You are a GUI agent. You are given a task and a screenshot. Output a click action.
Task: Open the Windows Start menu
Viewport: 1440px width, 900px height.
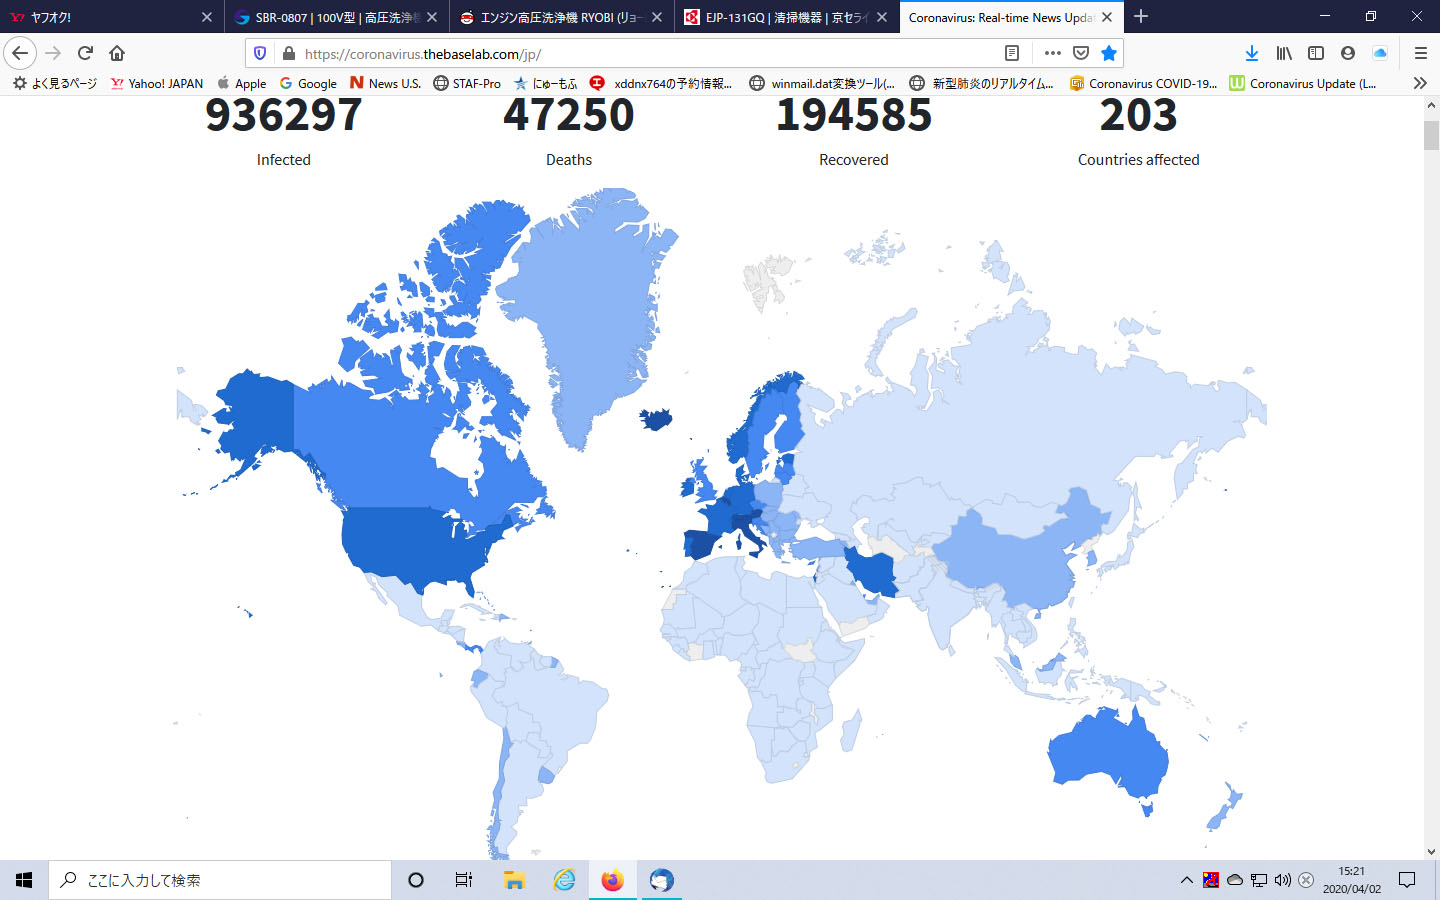click(24, 880)
